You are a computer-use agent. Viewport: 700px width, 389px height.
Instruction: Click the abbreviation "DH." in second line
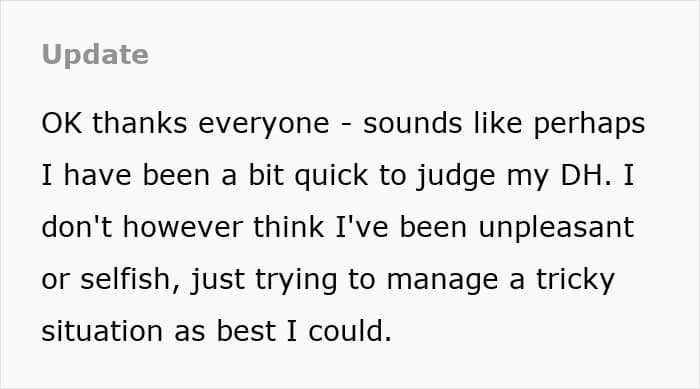pyautogui.click(x=586, y=175)
